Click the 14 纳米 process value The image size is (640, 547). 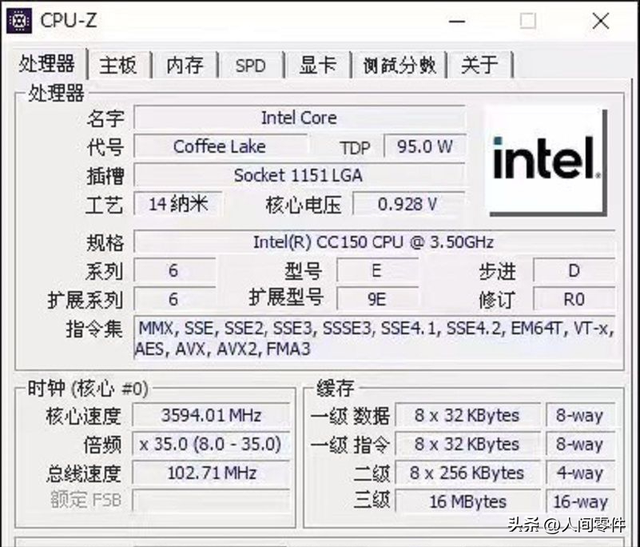(x=178, y=204)
